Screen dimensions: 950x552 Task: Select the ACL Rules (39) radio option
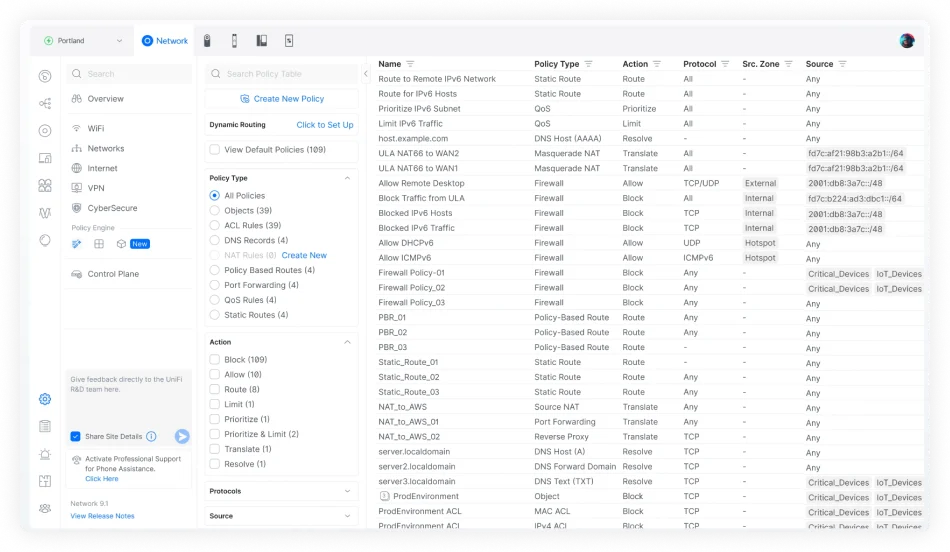click(x=214, y=225)
